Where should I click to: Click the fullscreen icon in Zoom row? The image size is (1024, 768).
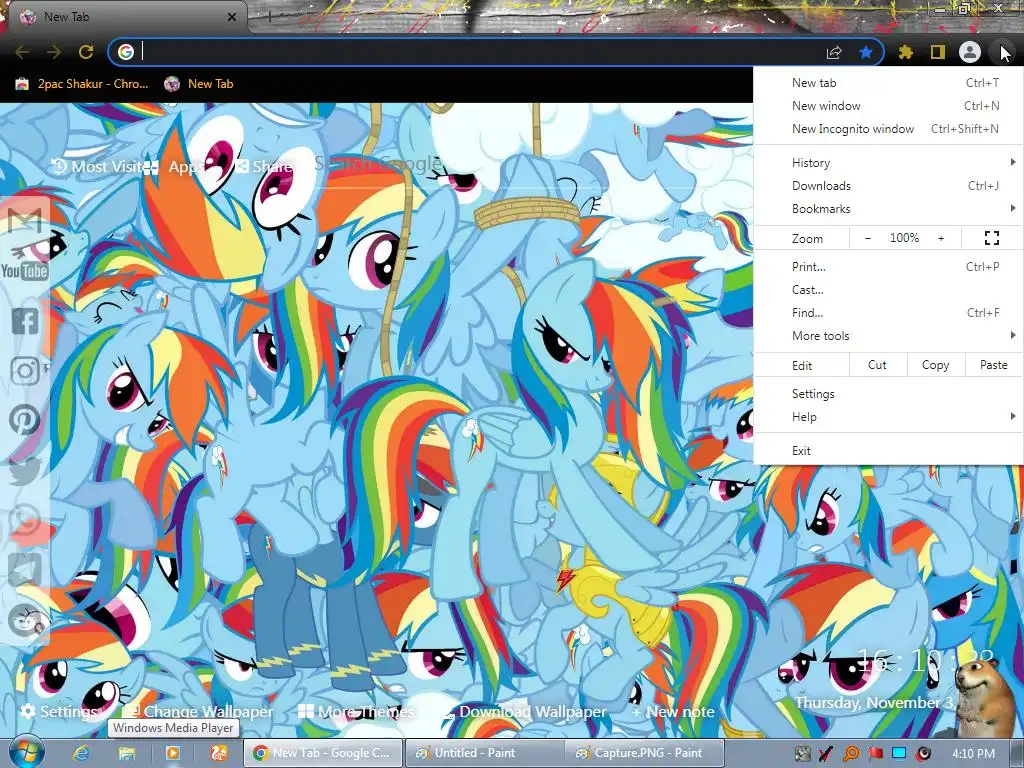click(x=991, y=238)
